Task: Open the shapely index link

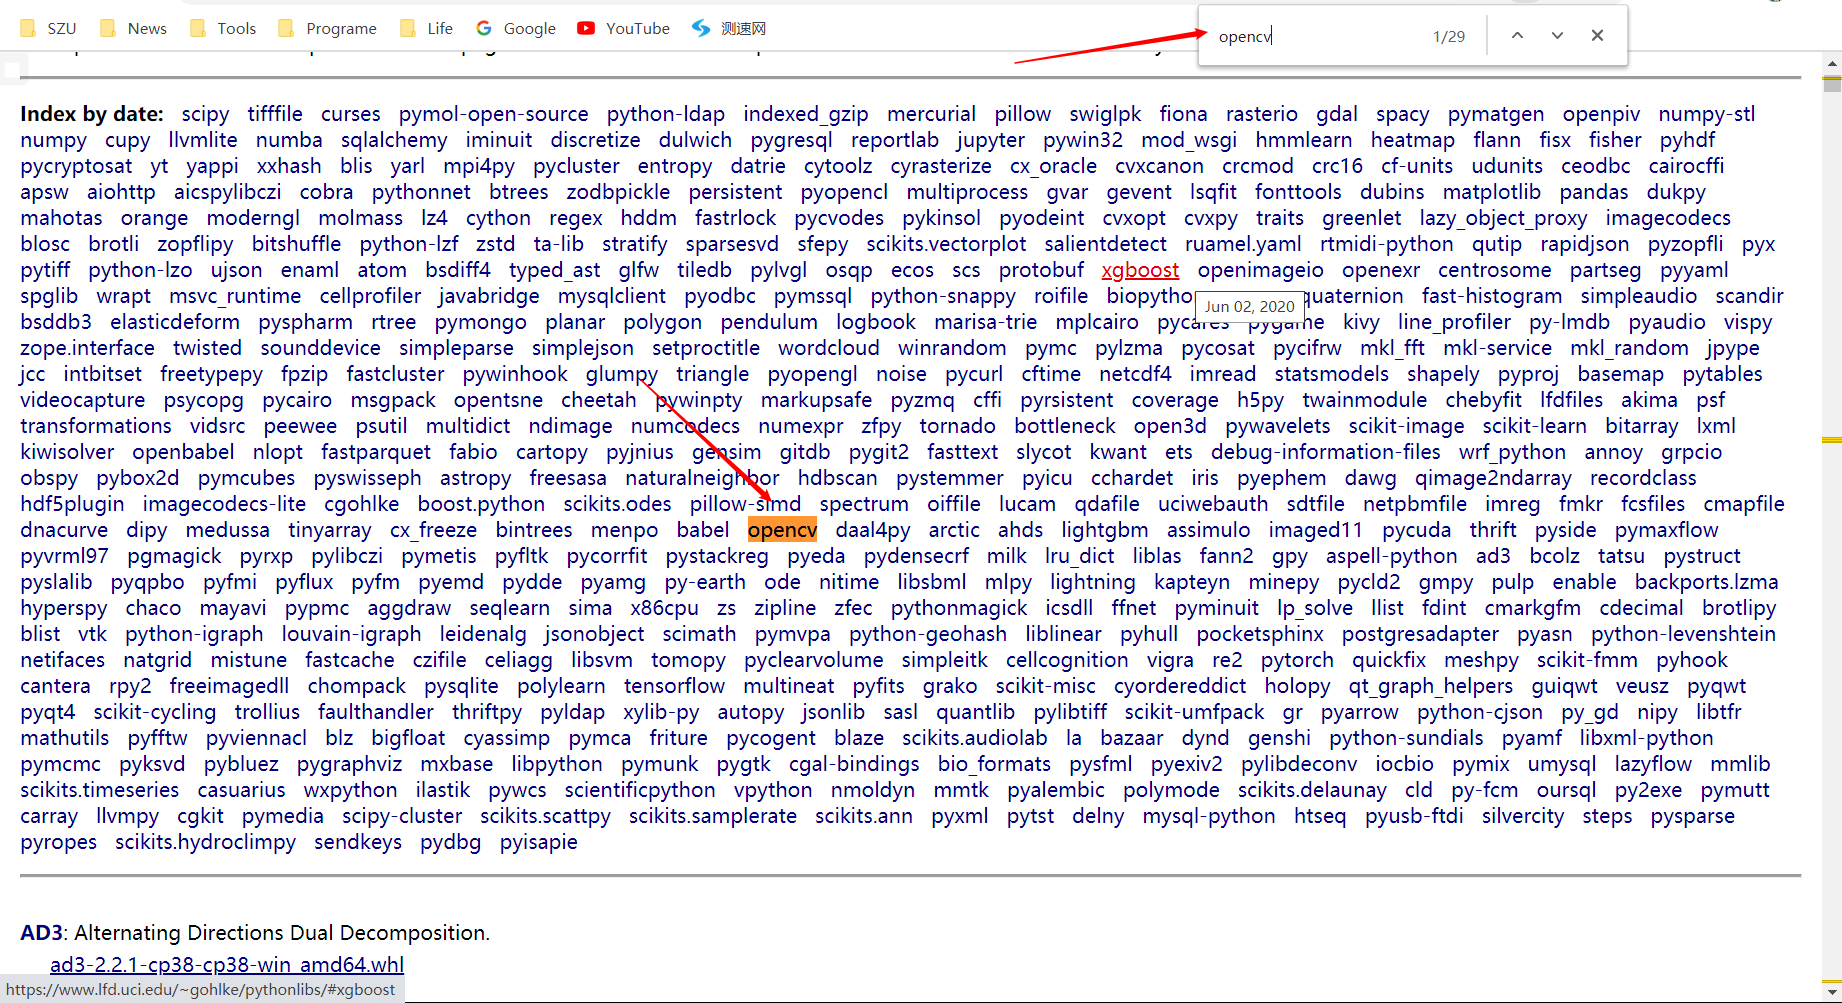Action: click(1443, 374)
